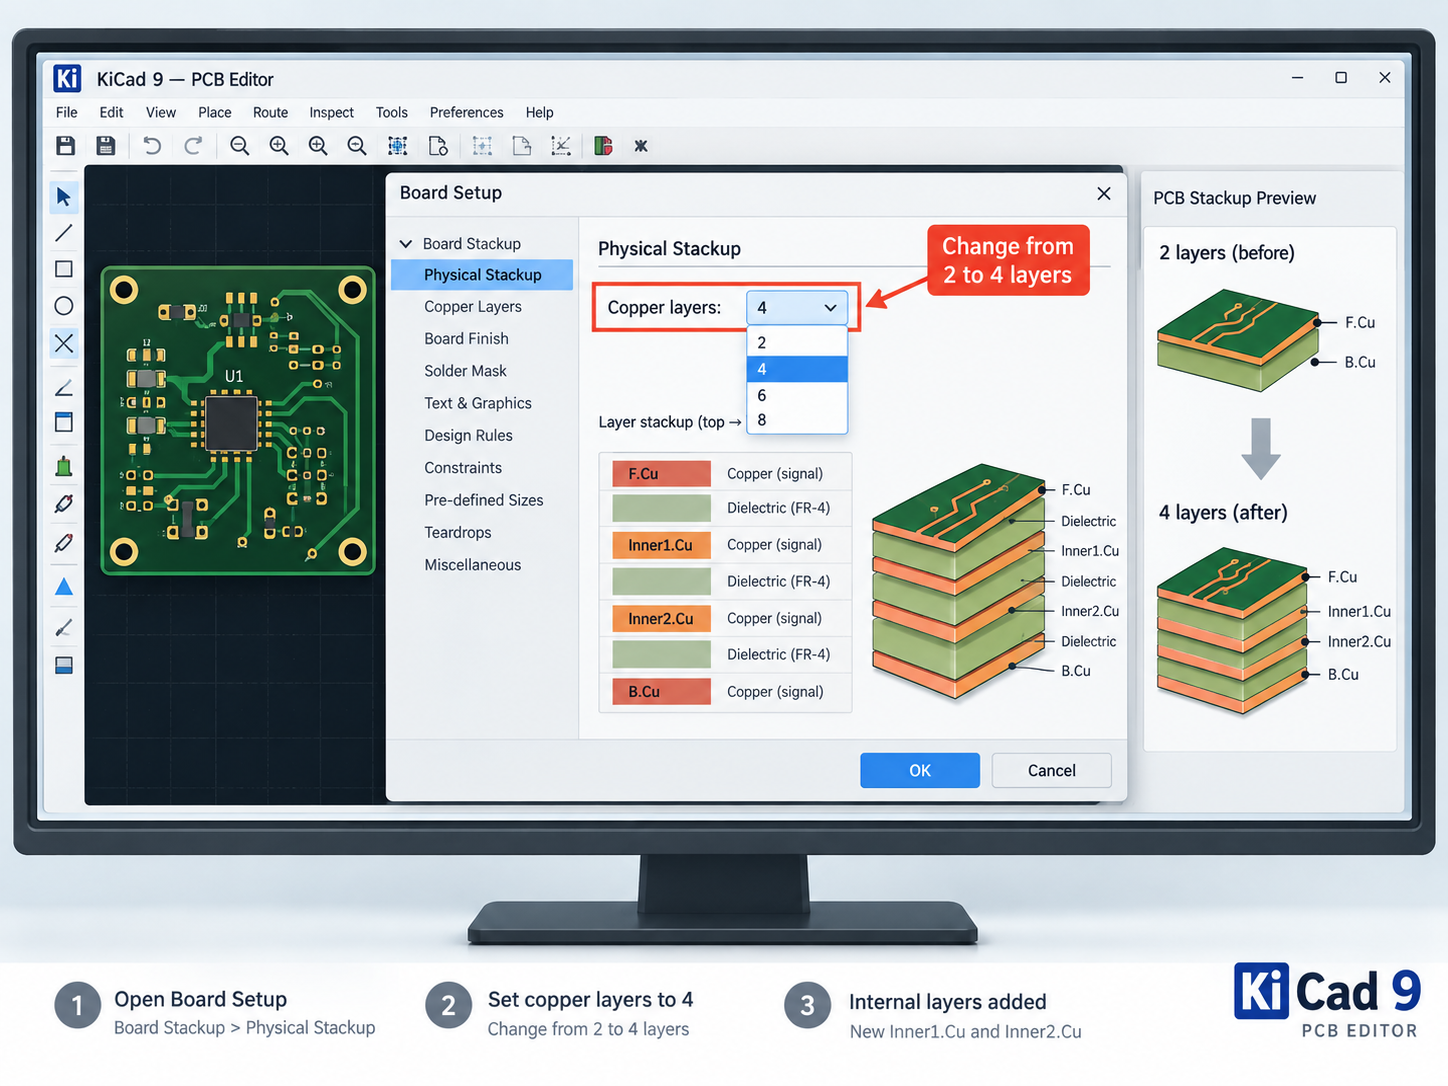
Task: Select Board Finish in the tree
Action: coord(466,339)
